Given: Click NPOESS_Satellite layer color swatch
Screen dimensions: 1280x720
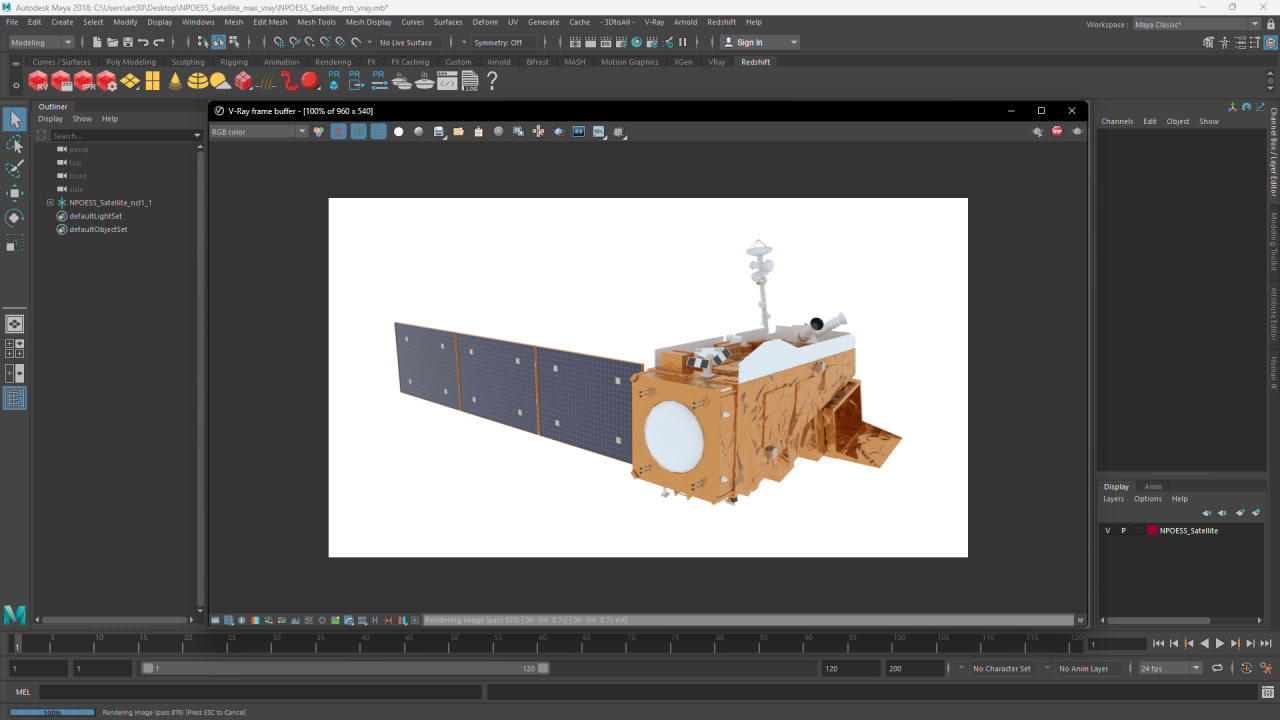Looking at the screenshot, I should 1152,531.
